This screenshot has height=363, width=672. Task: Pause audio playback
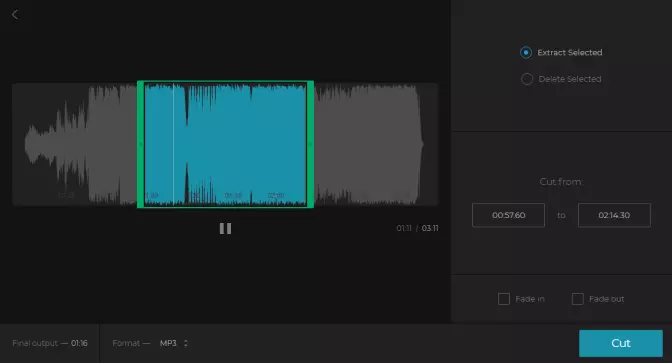[225, 228]
